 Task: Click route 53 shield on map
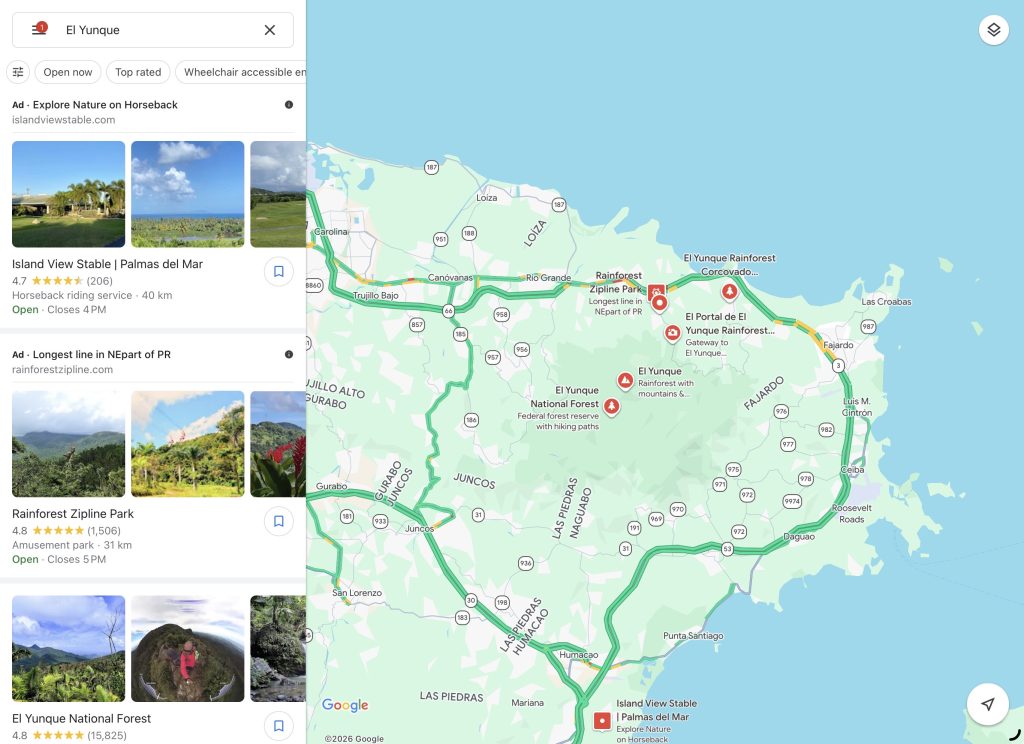click(727, 549)
